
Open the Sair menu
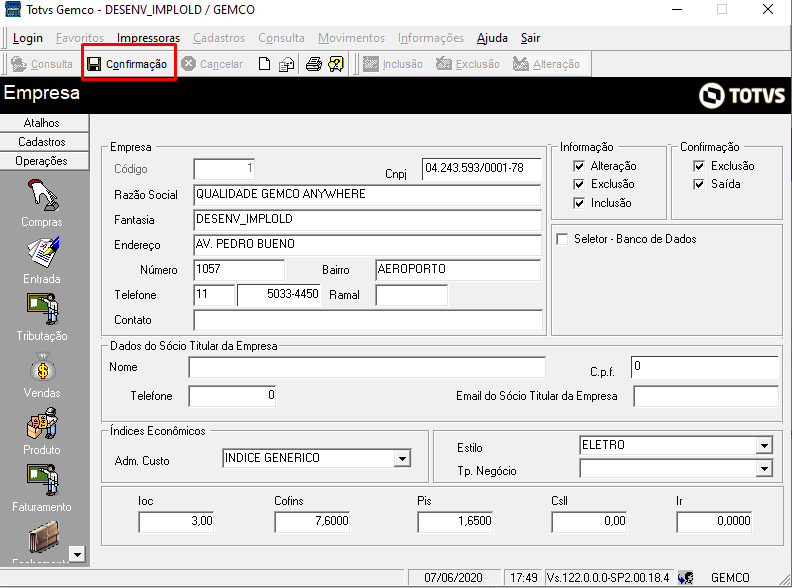coord(530,38)
